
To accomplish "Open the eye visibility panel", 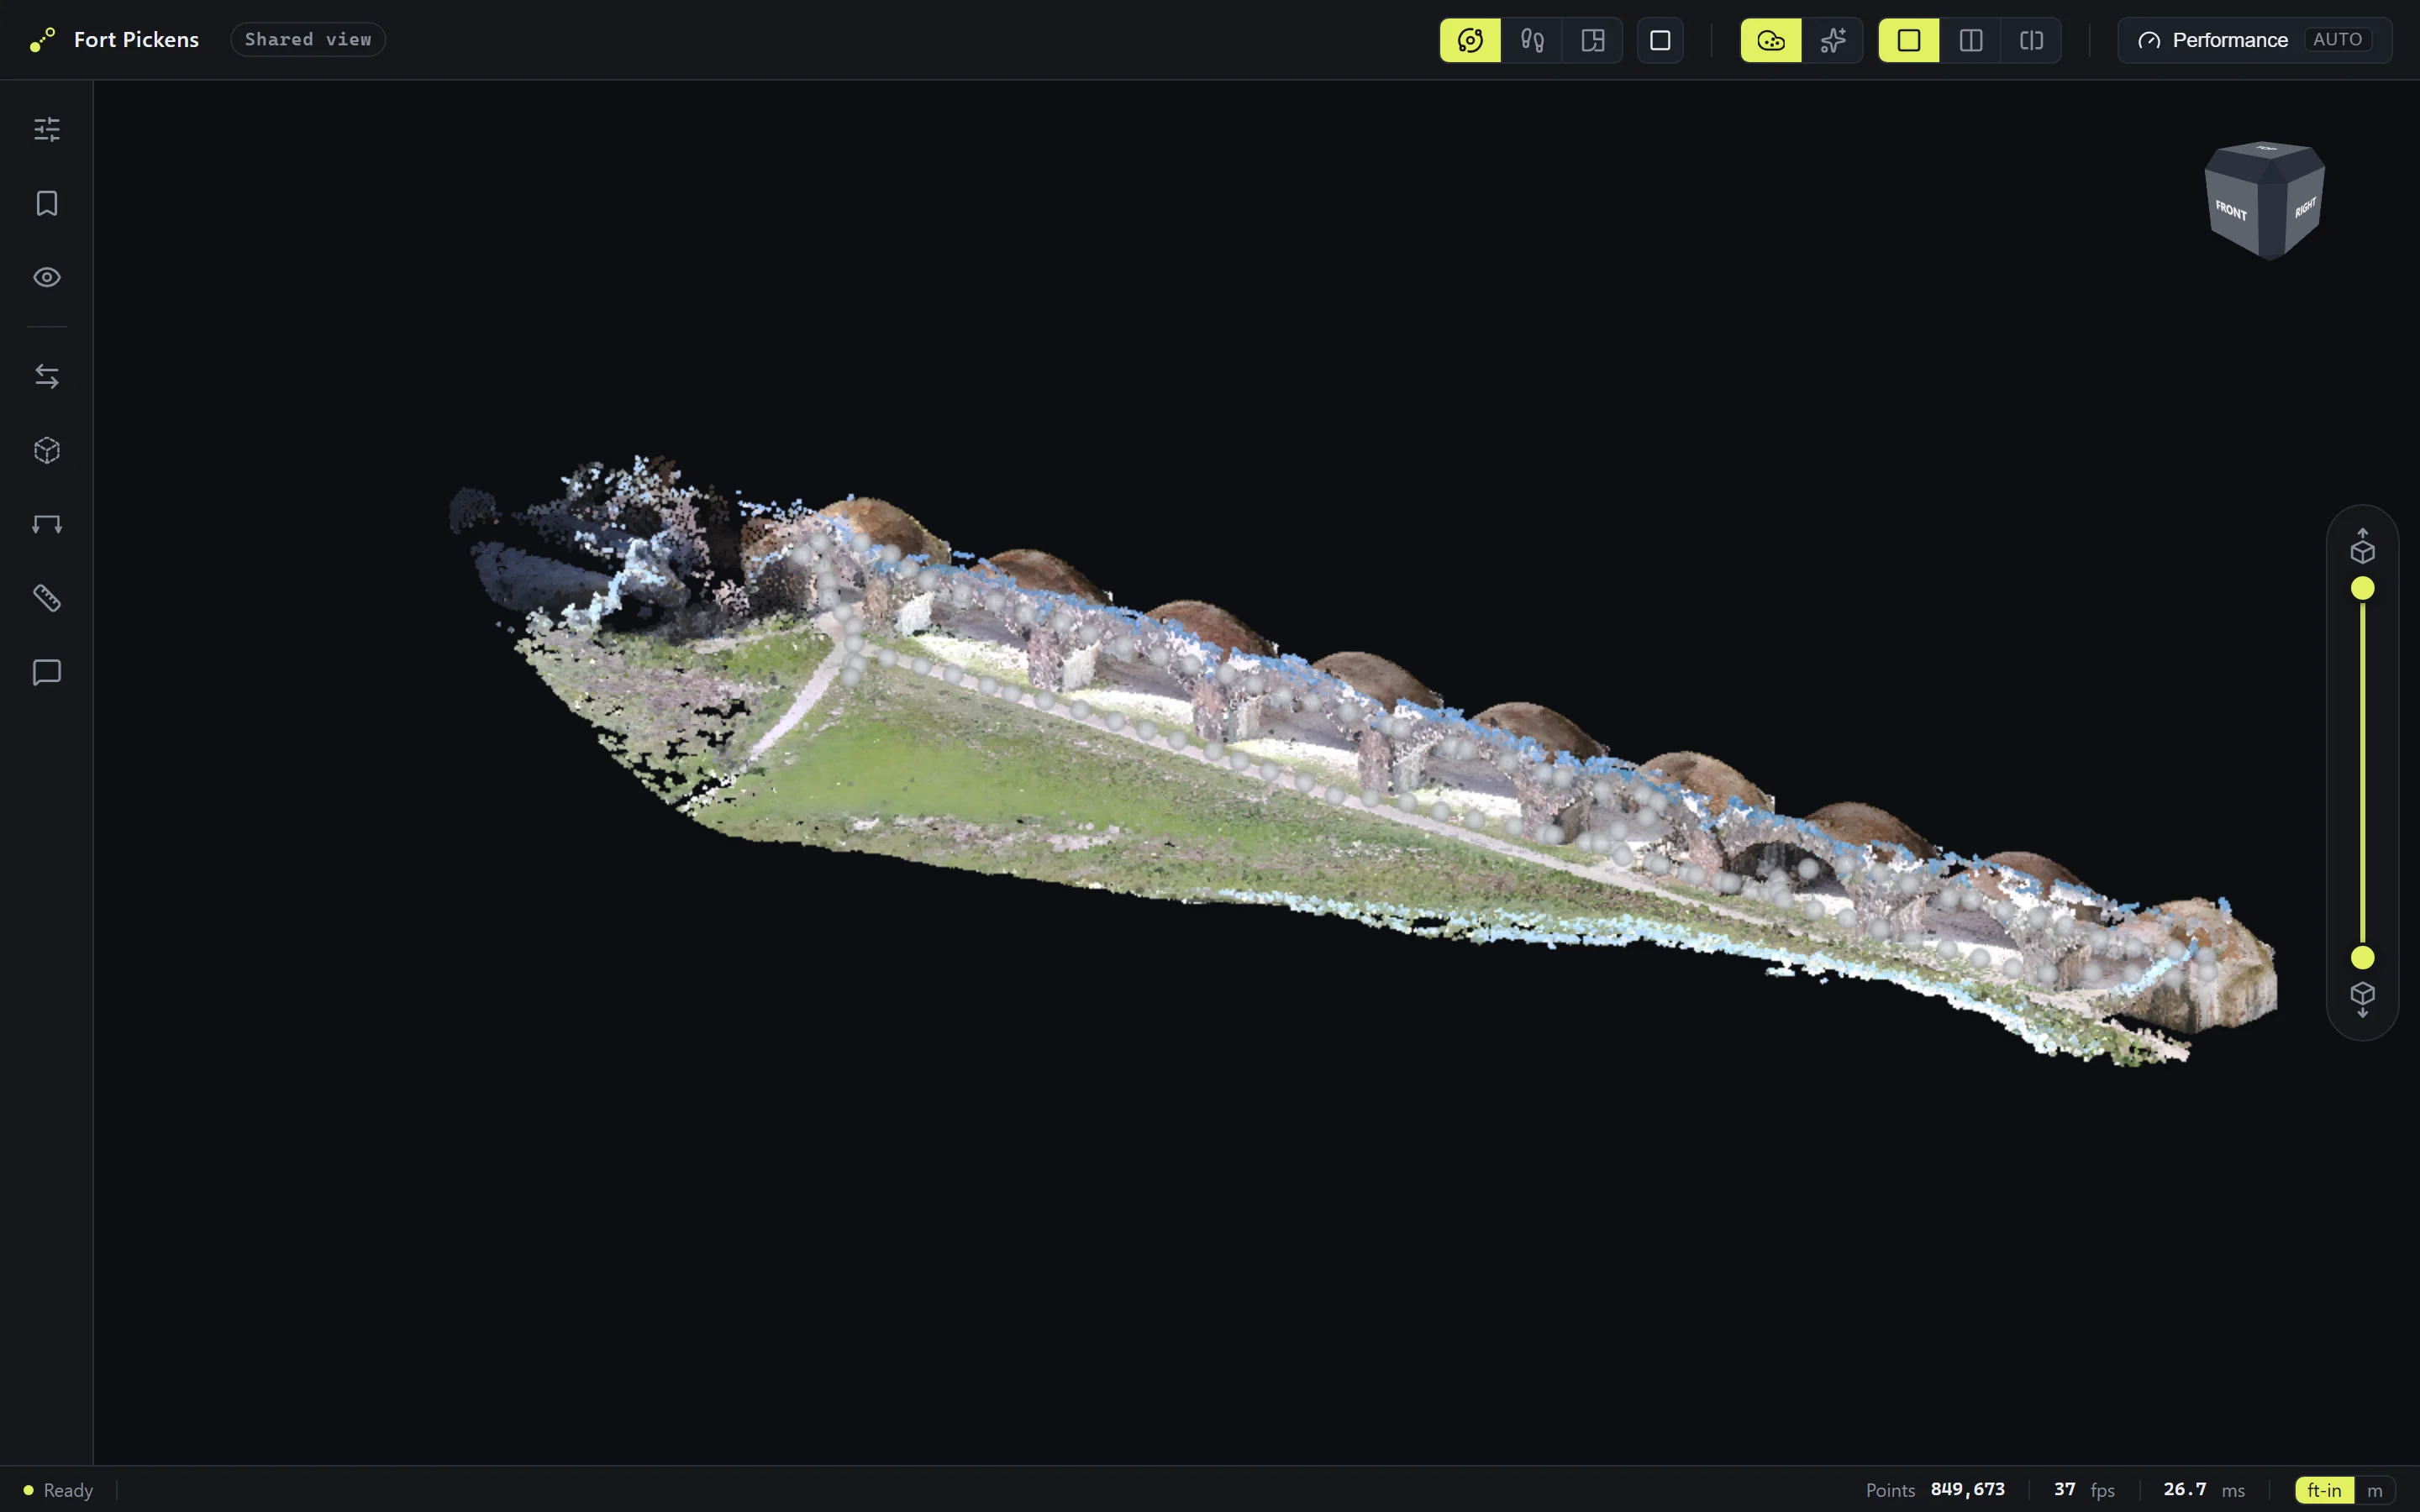I will pyautogui.click(x=47, y=277).
